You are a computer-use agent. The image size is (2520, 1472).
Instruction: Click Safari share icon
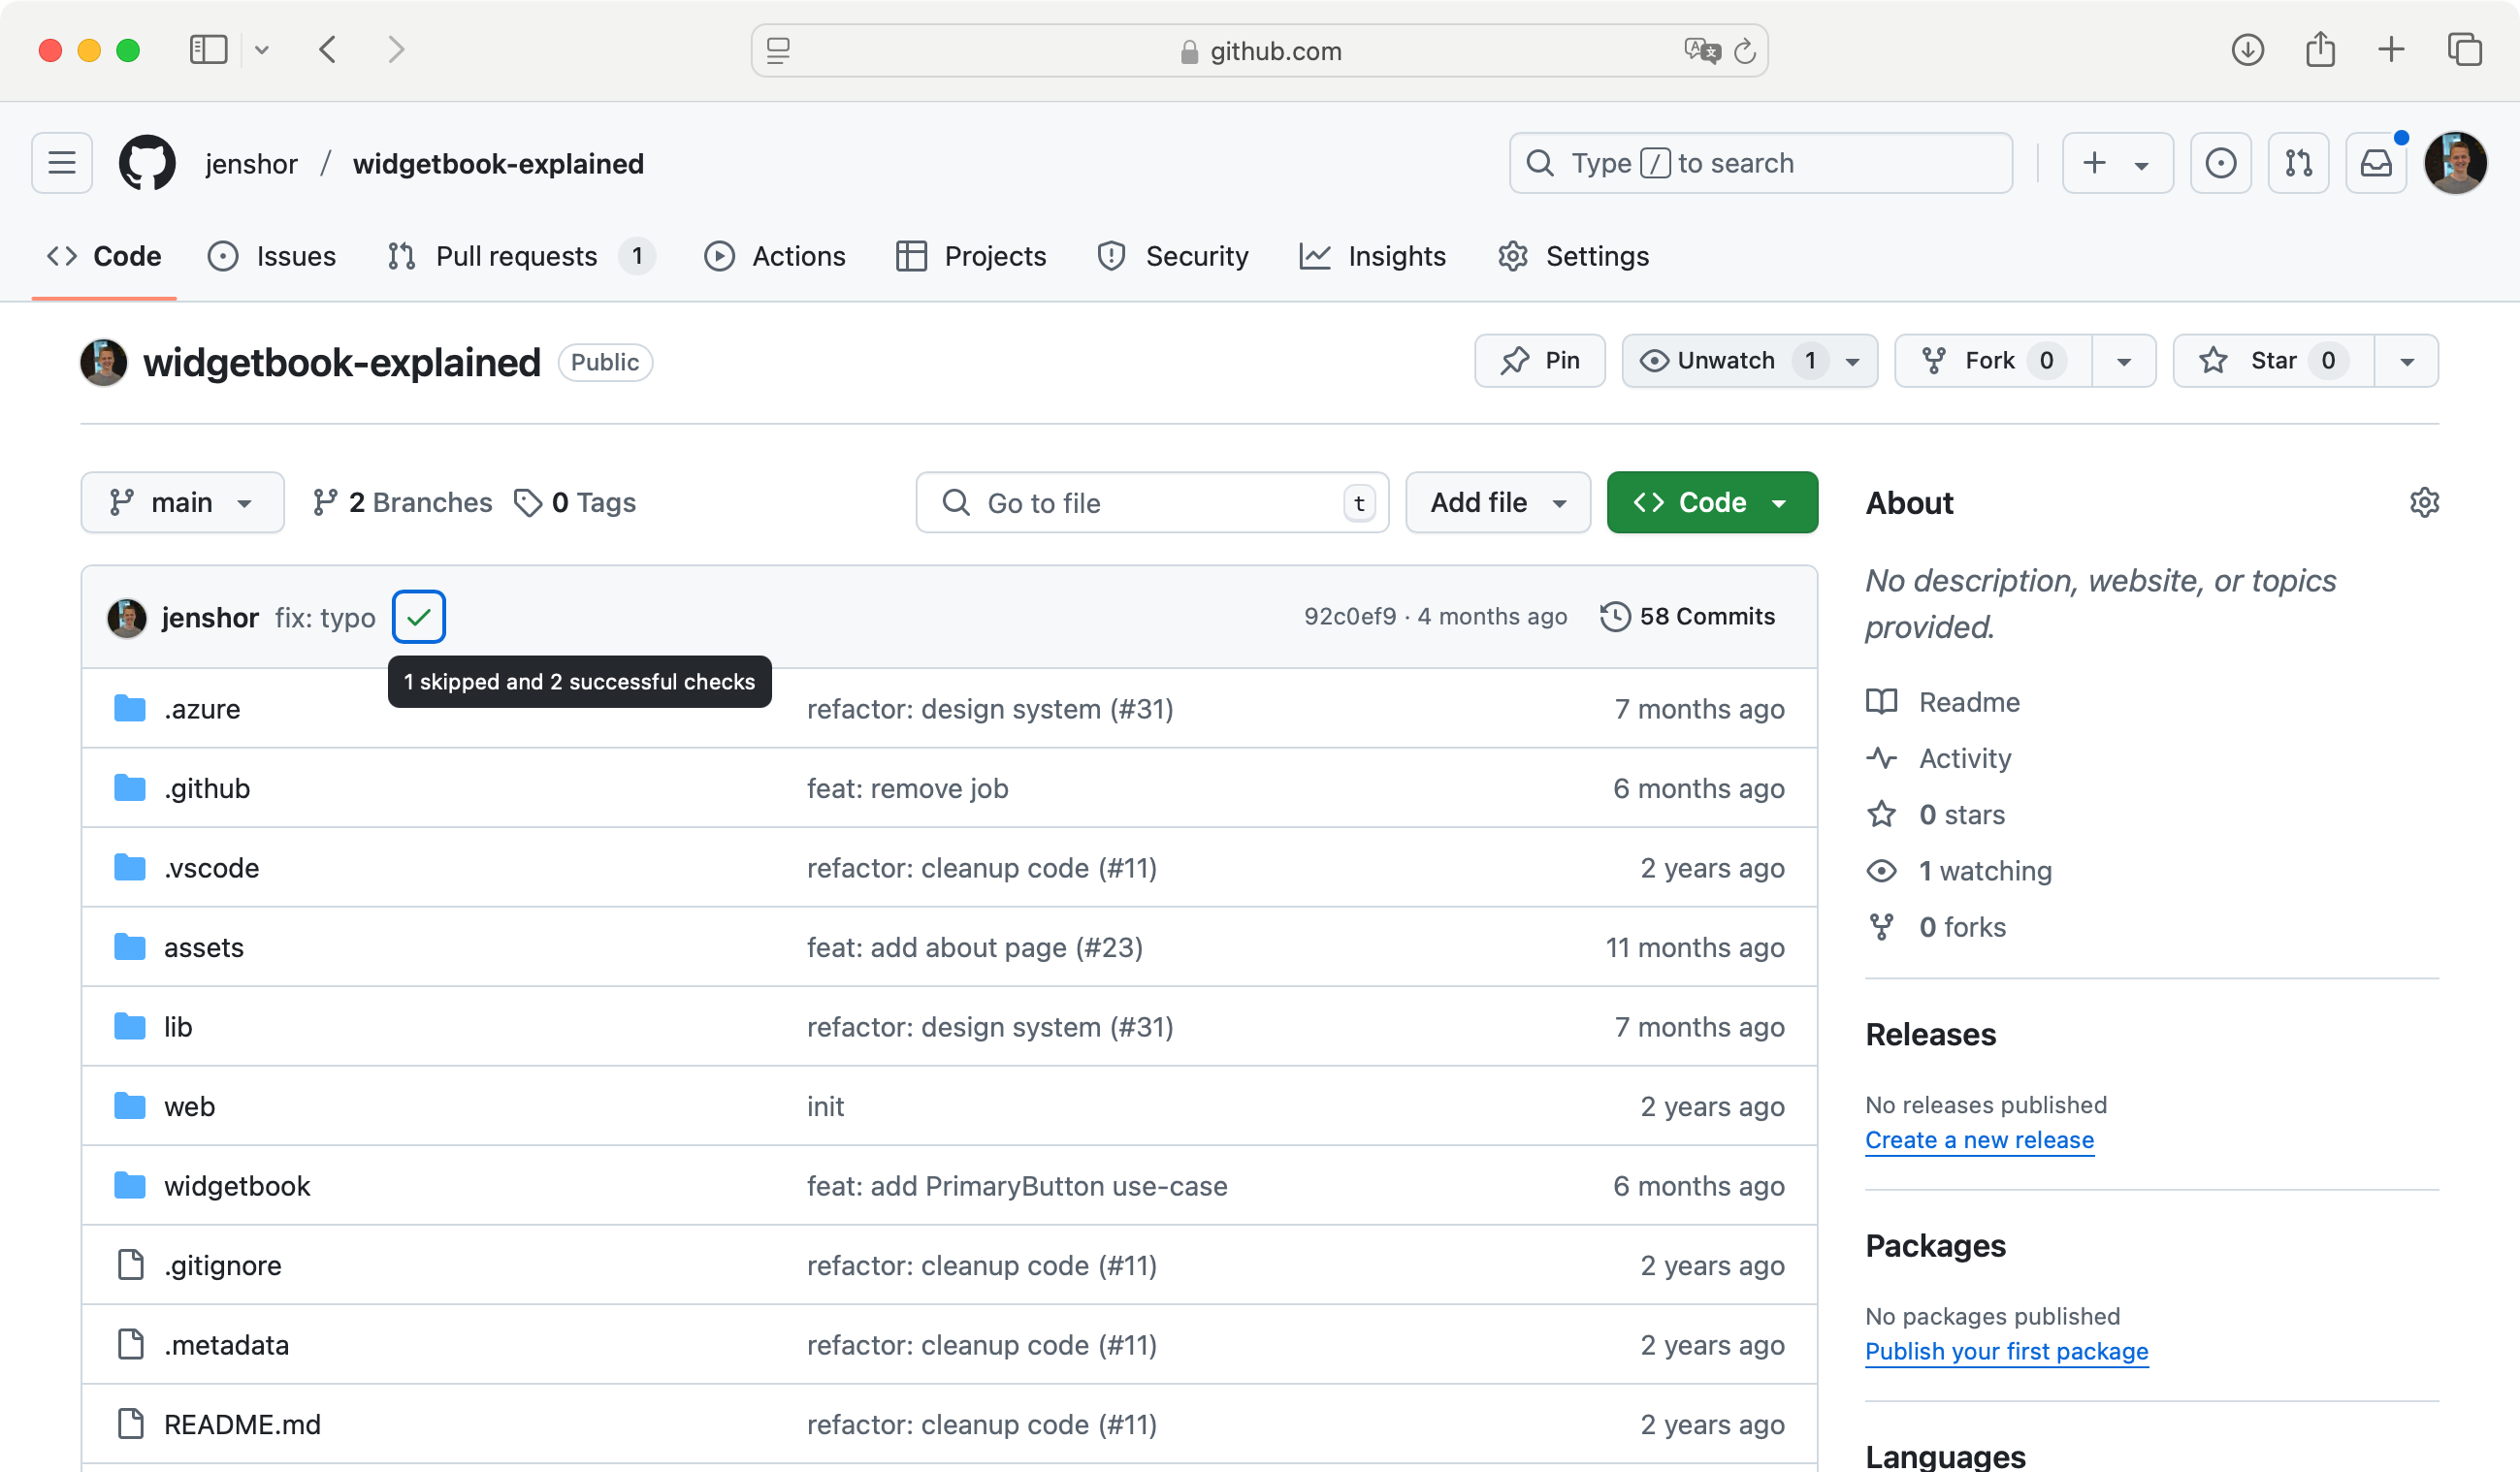click(2320, 50)
